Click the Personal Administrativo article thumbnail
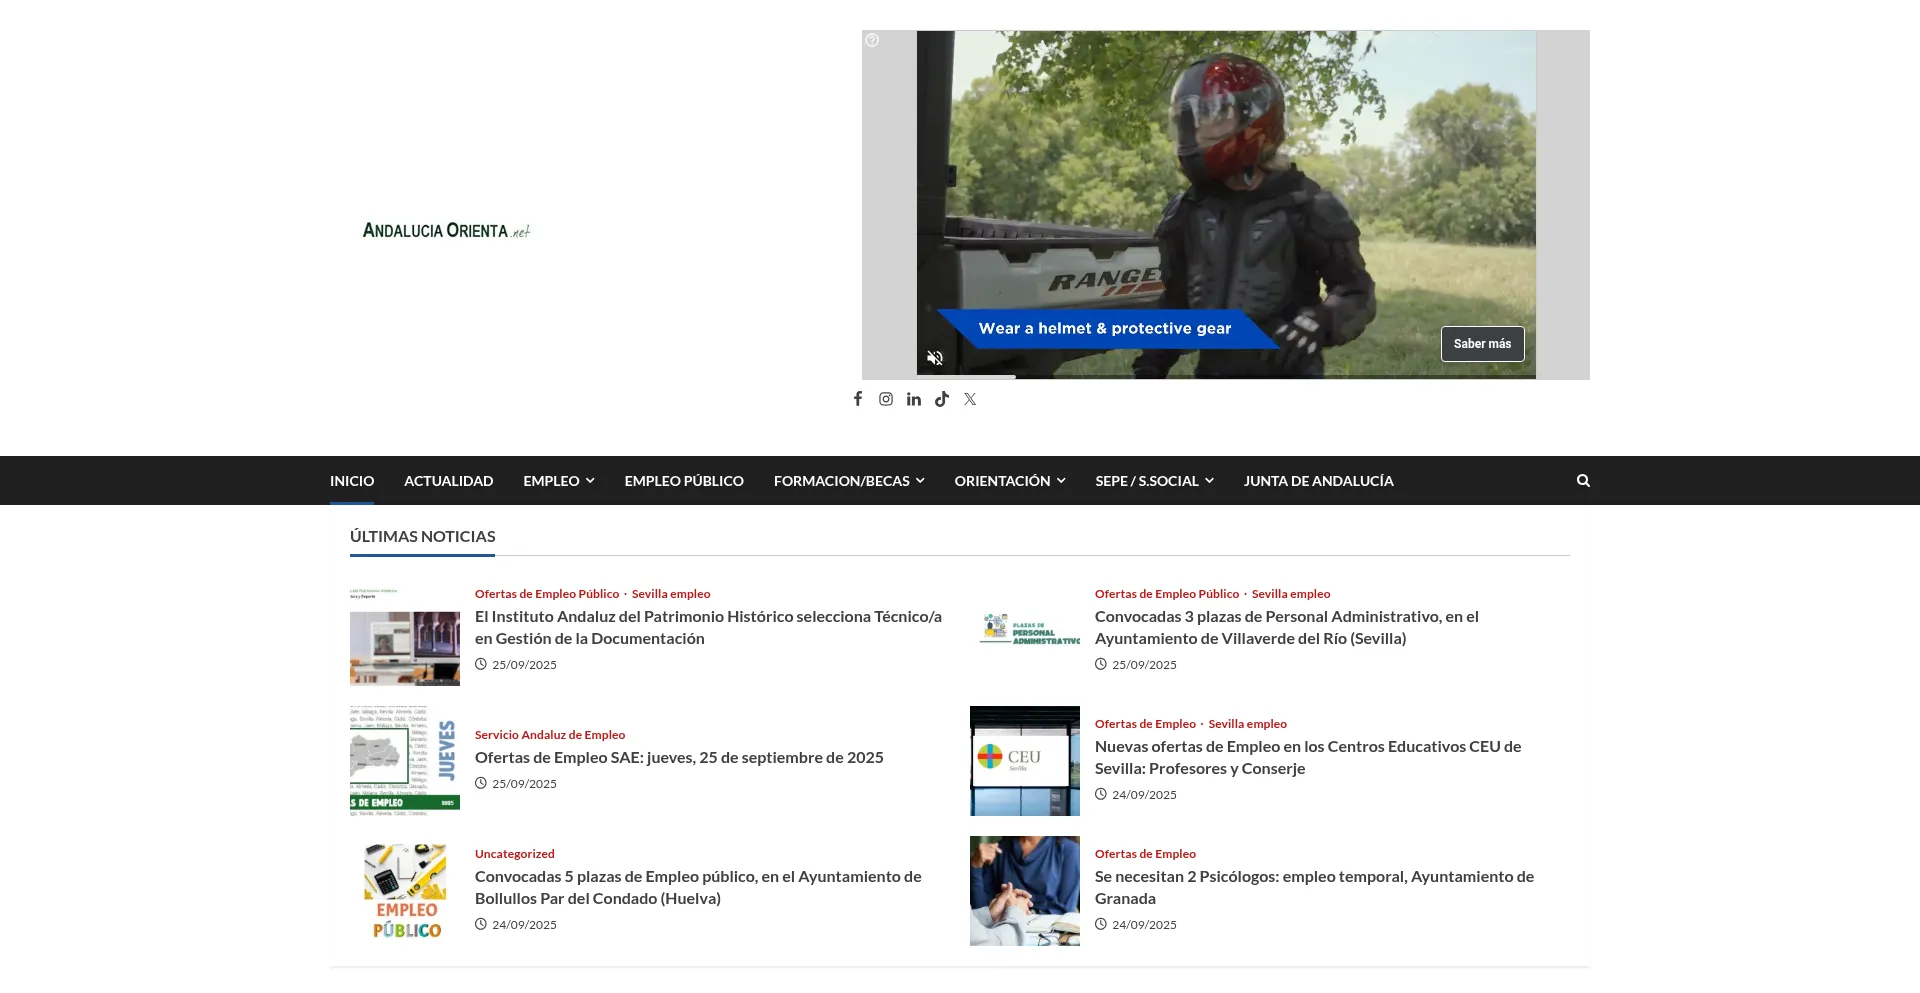 pyautogui.click(x=1025, y=629)
